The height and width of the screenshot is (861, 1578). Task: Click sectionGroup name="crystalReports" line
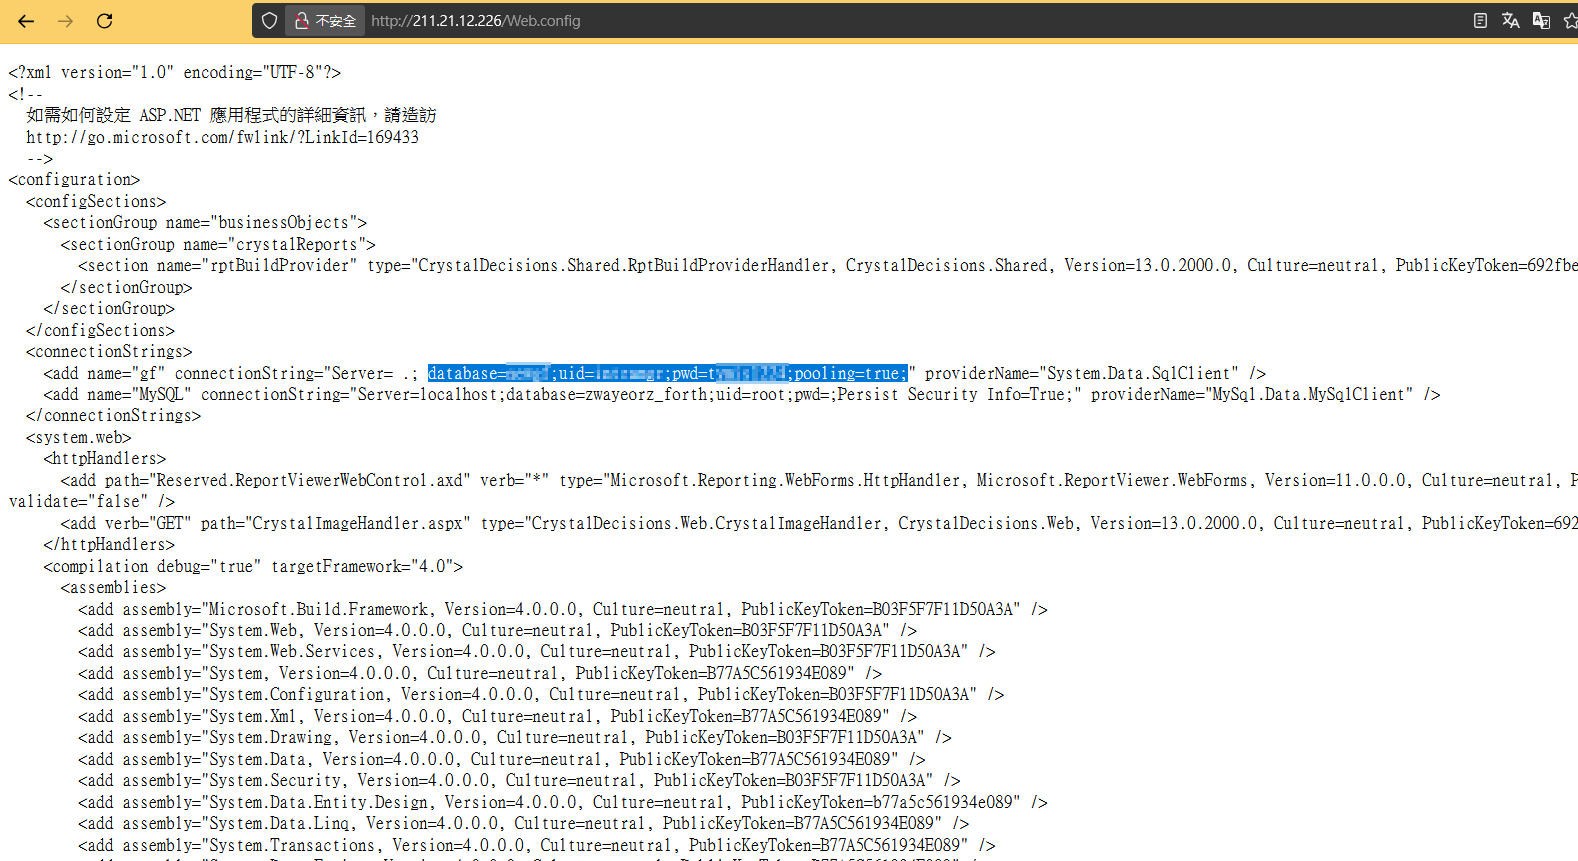[x=218, y=244]
